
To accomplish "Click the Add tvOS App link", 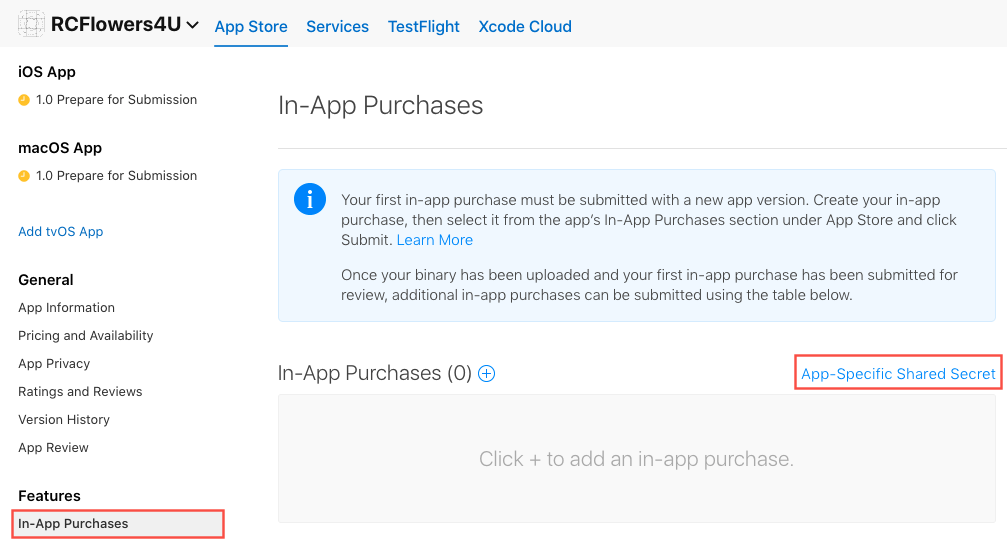I will [61, 232].
